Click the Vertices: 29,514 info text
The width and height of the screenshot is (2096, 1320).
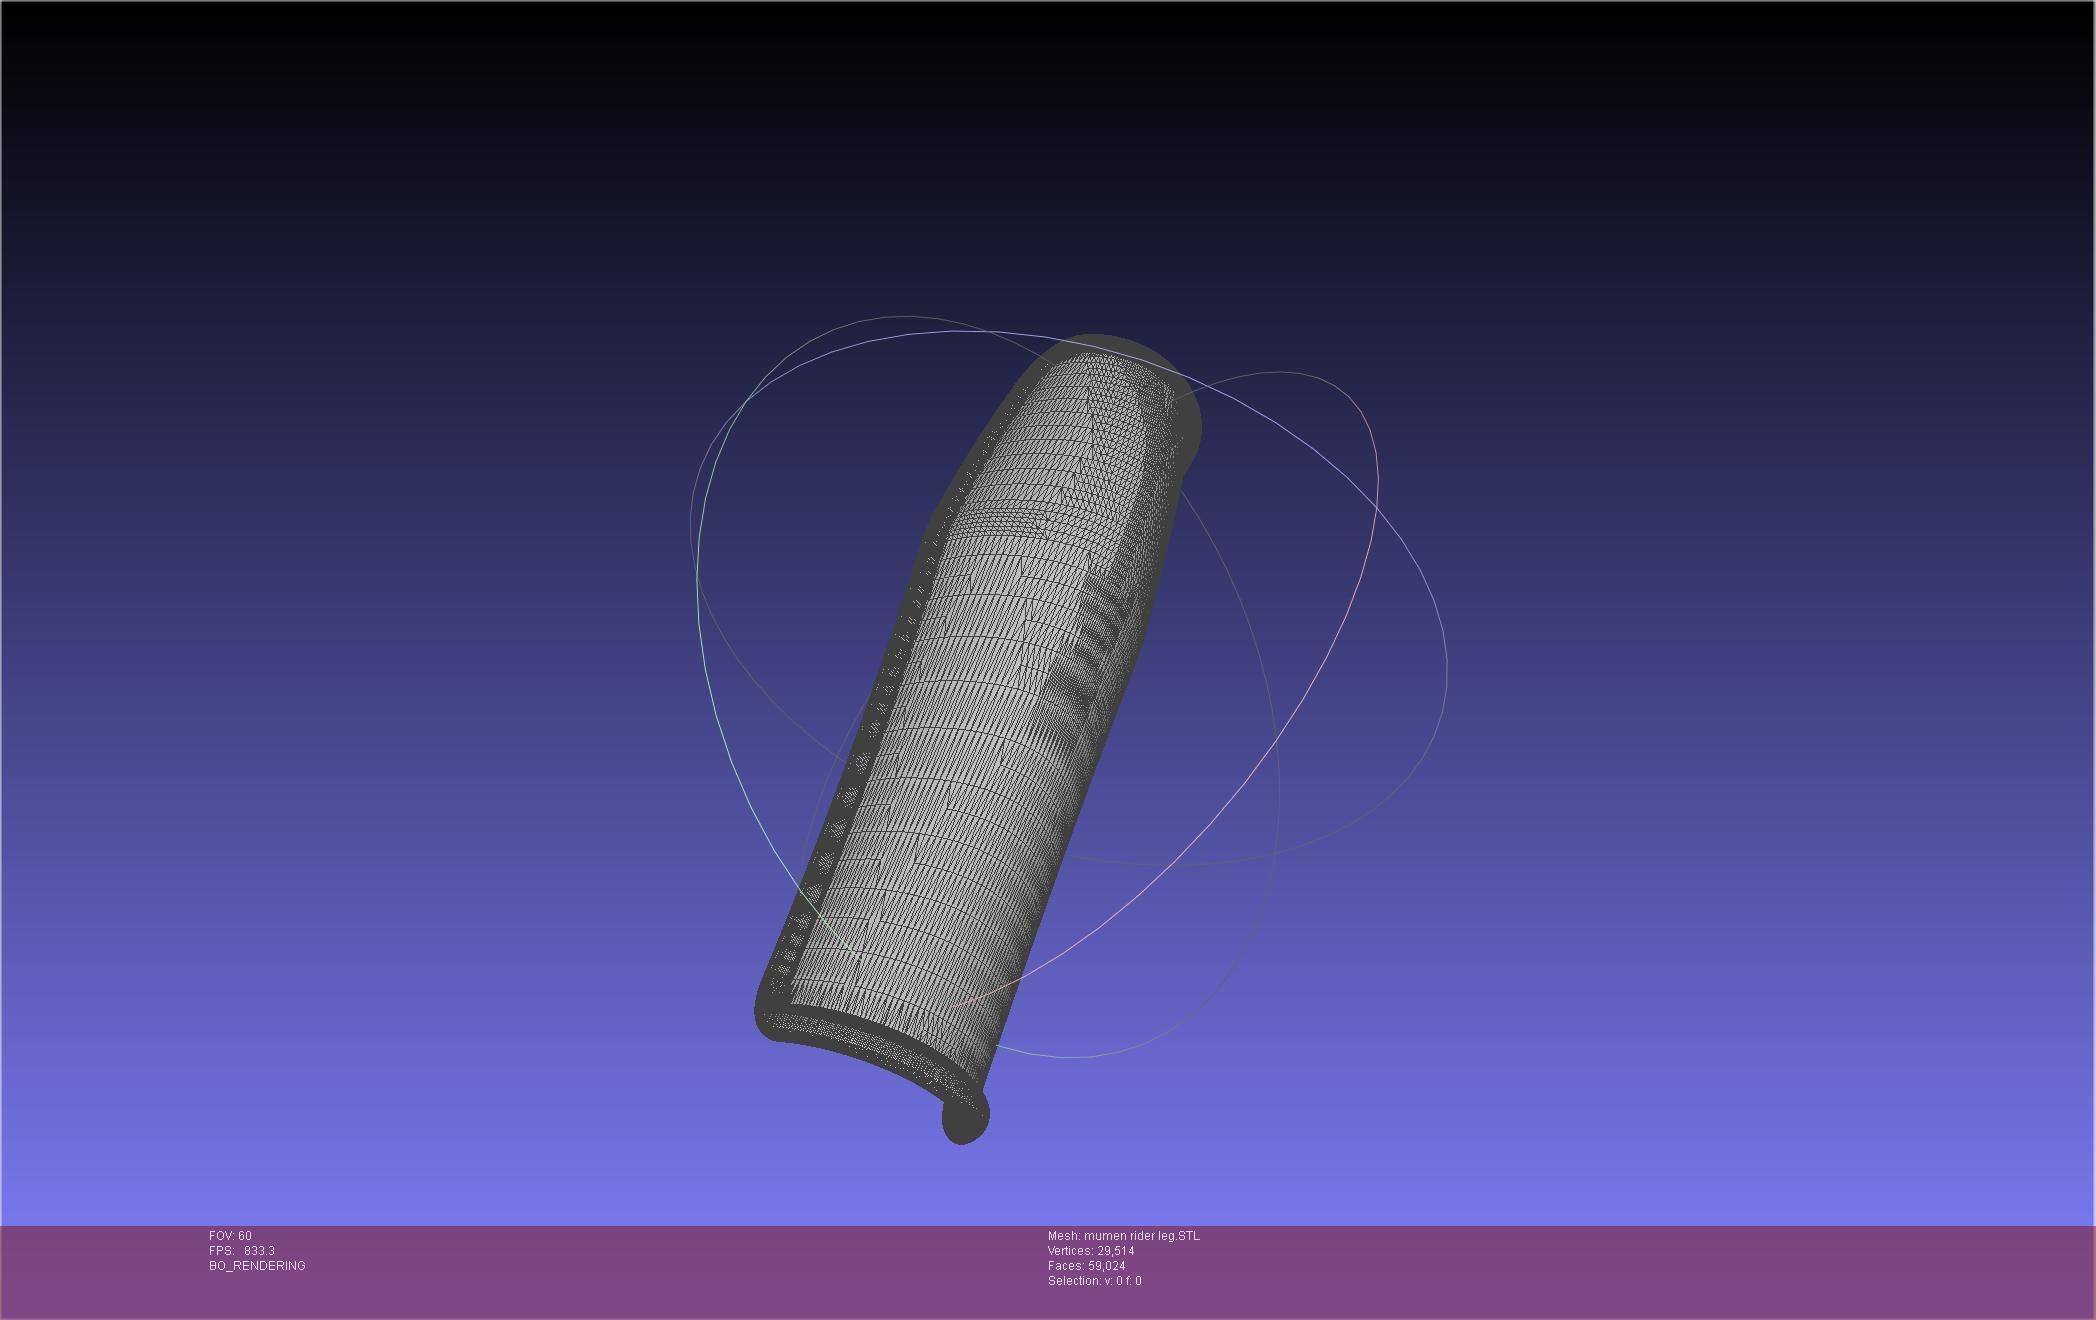1091,1251
